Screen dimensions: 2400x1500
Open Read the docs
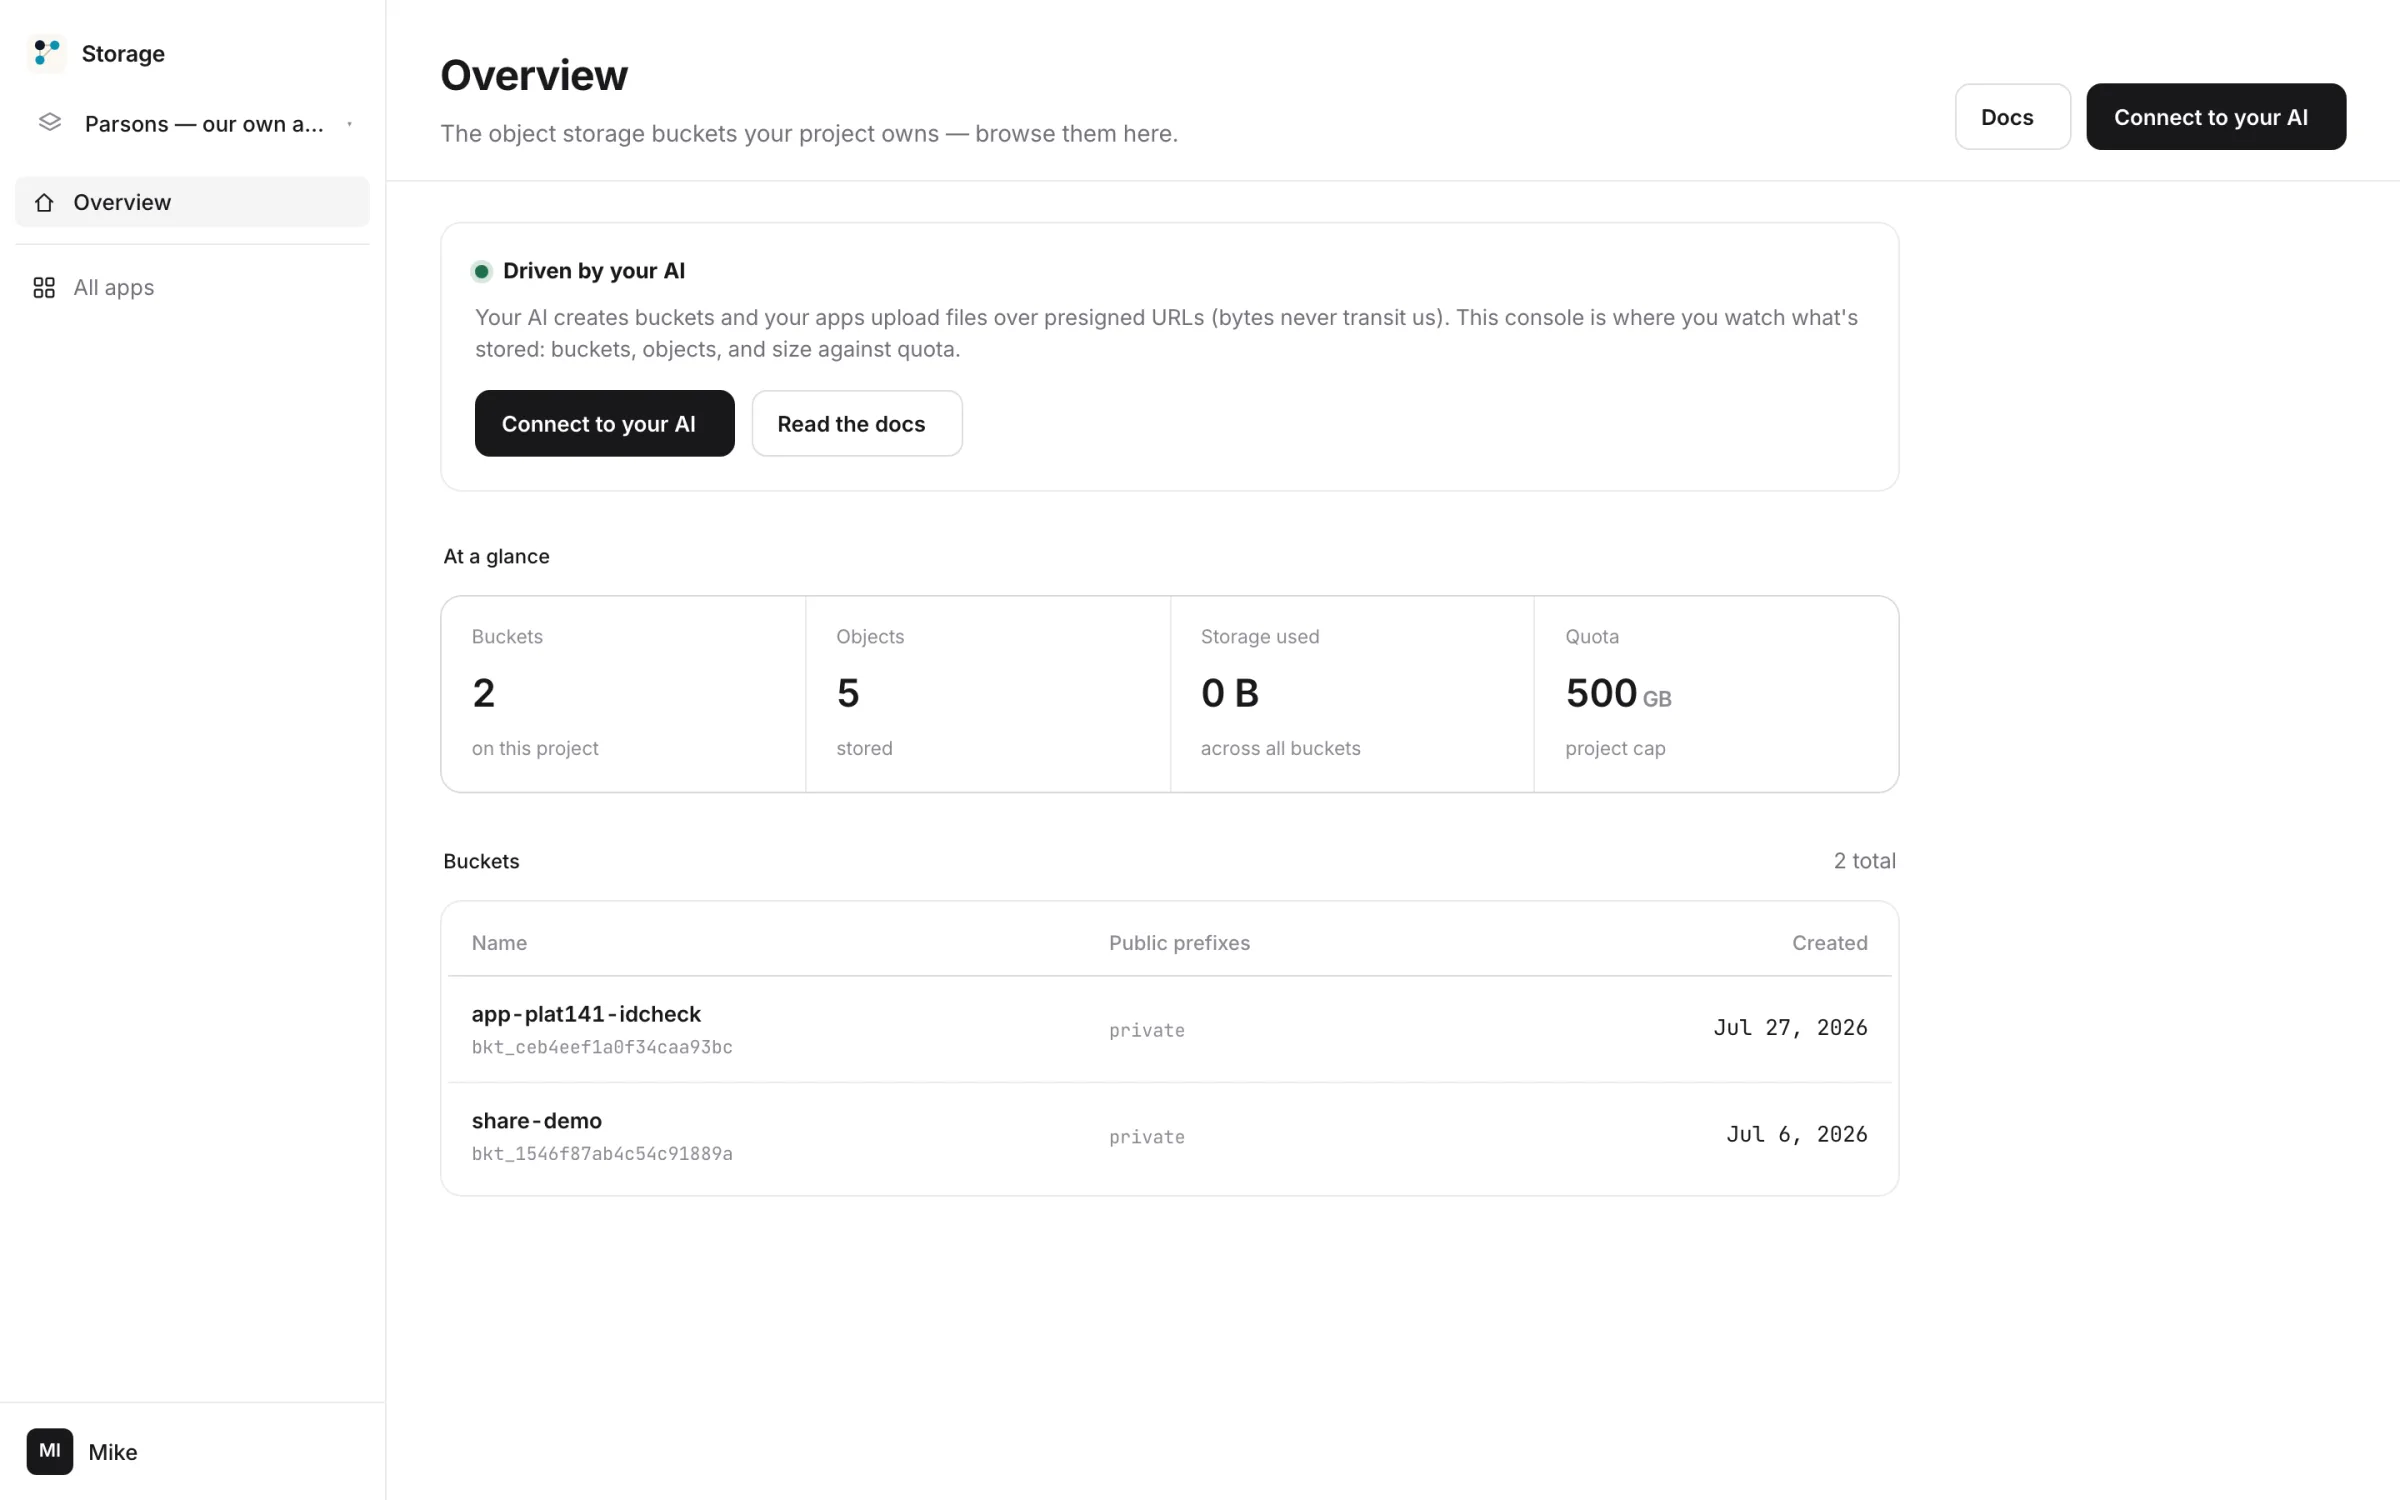coord(856,424)
